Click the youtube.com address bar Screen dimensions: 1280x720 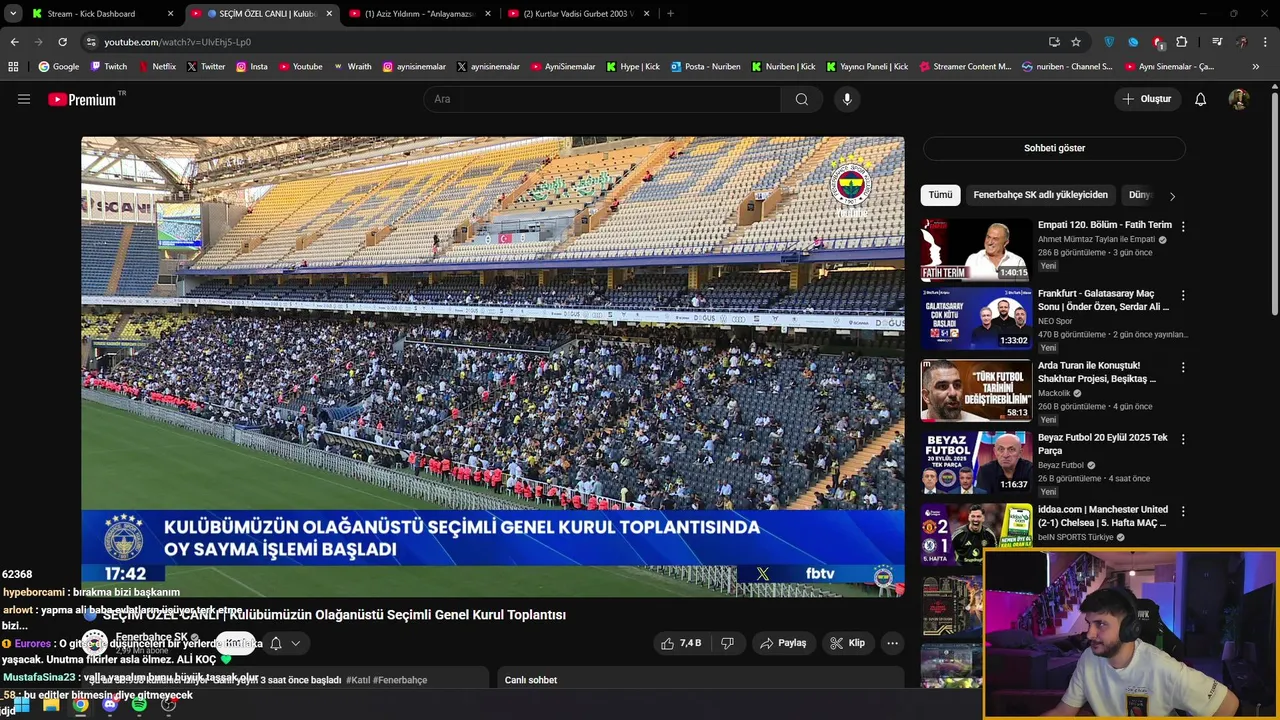click(560, 42)
